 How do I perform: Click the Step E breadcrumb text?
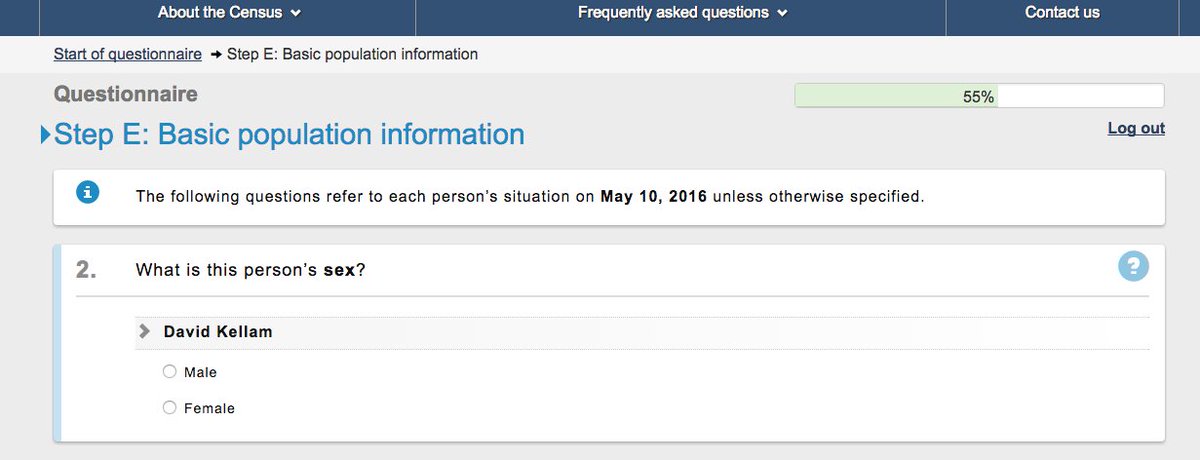(x=352, y=54)
